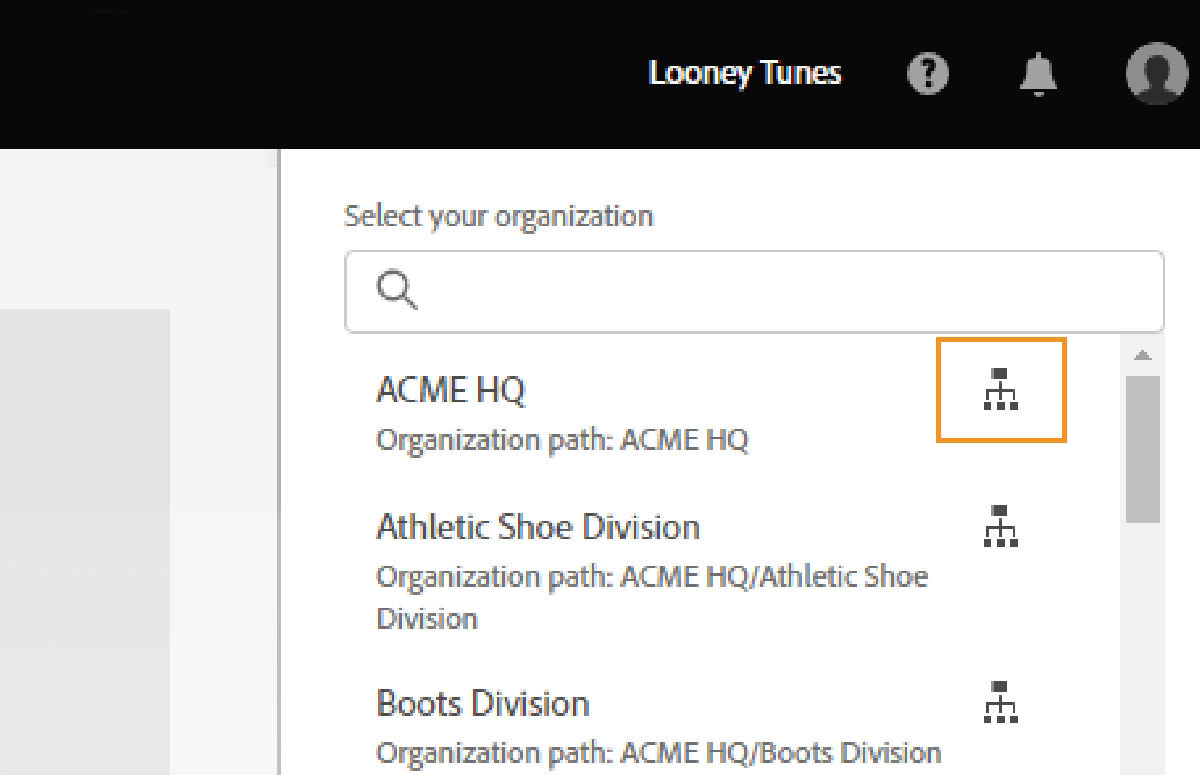Click the scrollbar track below the thumb
This screenshot has height=775, width=1200.
pyautogui.click(x=1143, y=648)
